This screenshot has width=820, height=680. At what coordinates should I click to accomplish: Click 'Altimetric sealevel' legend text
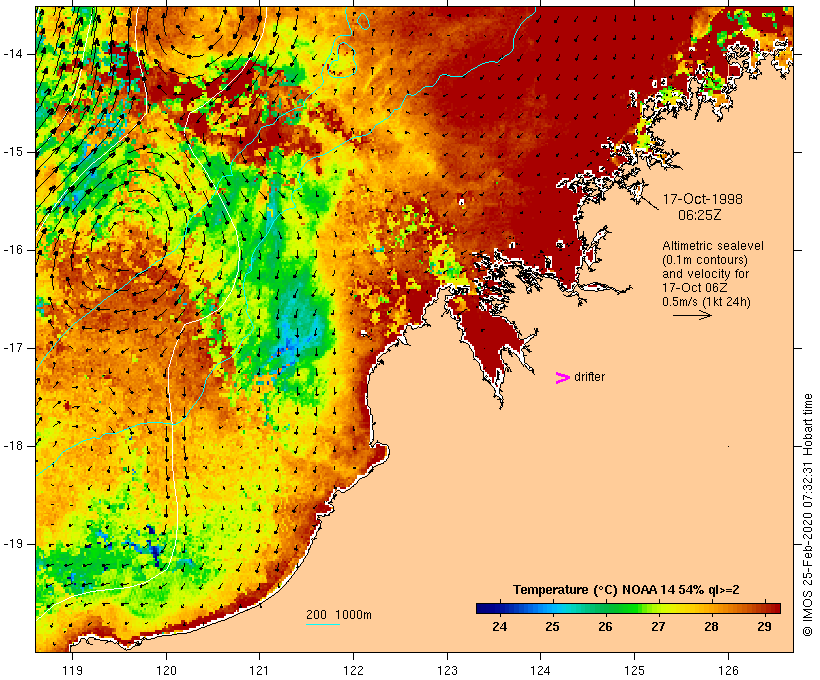(x=713, y=246)
